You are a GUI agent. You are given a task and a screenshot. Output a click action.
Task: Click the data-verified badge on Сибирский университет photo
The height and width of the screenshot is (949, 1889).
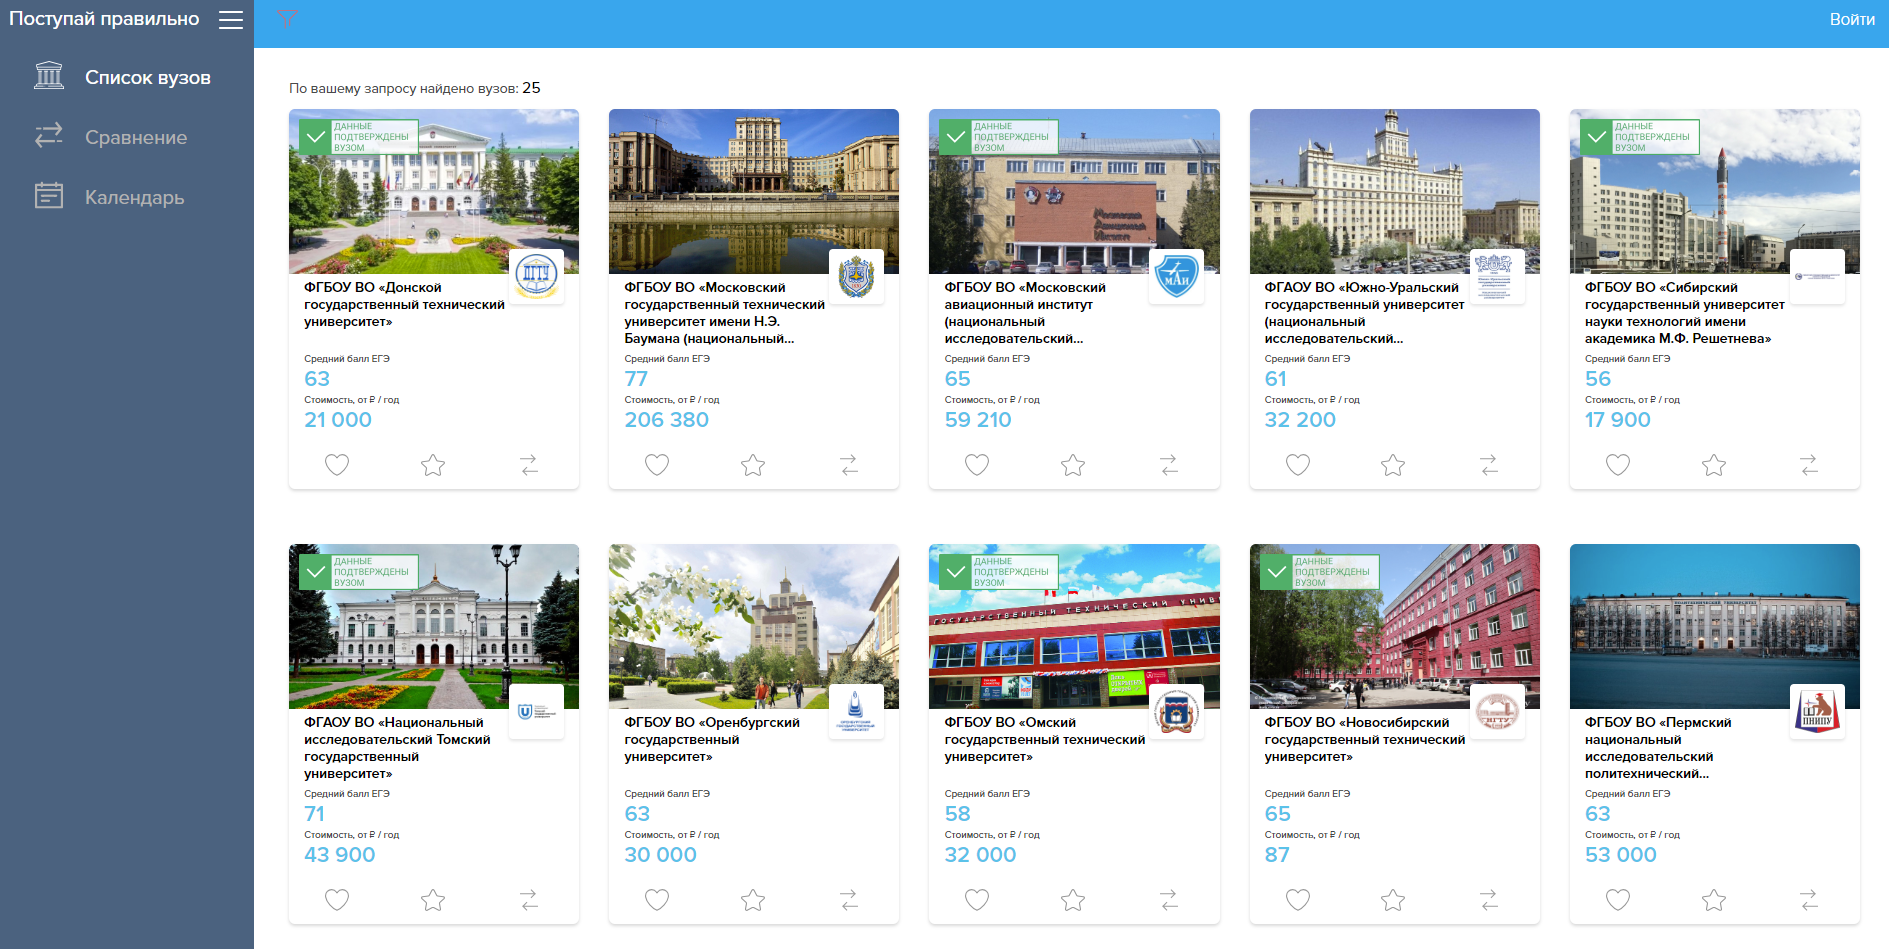[x=1640, y=137]
